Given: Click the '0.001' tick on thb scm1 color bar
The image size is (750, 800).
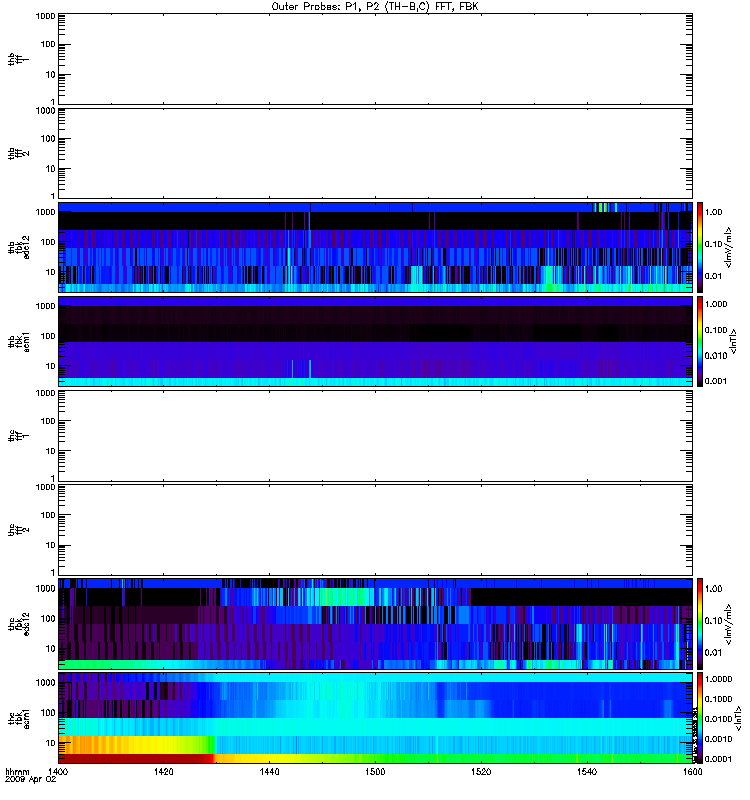Looking at the screenshot, I should pyautogui.click(x=716, y=381).
